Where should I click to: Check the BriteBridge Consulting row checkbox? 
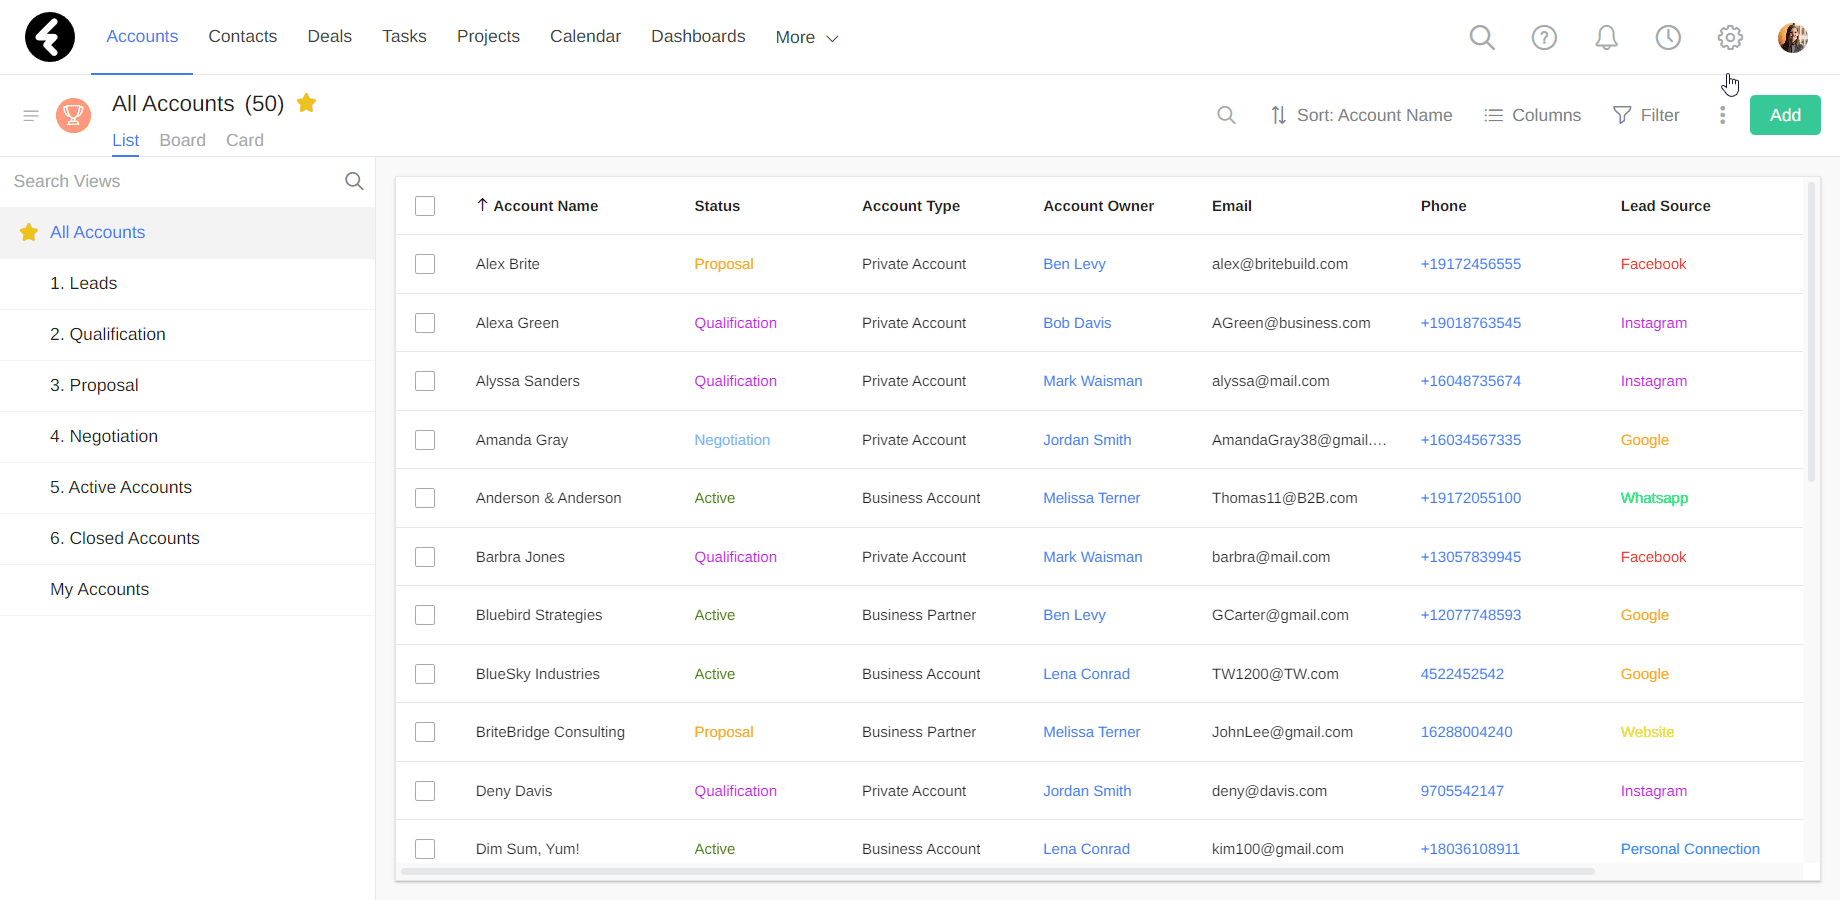click(425, 732)
